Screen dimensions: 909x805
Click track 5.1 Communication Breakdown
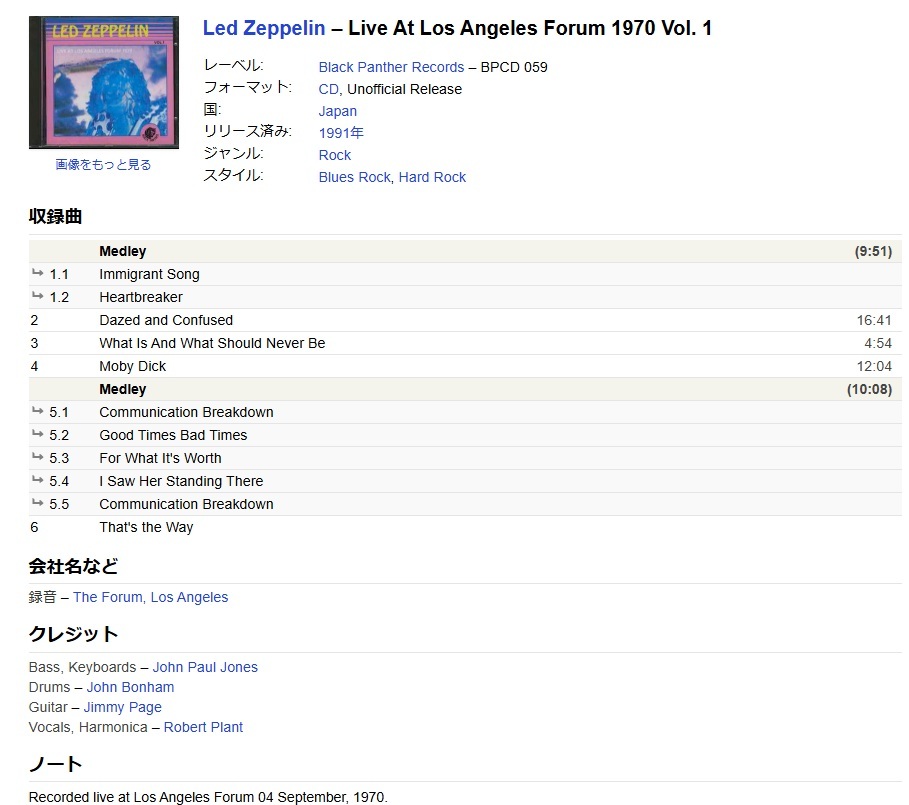186,412
